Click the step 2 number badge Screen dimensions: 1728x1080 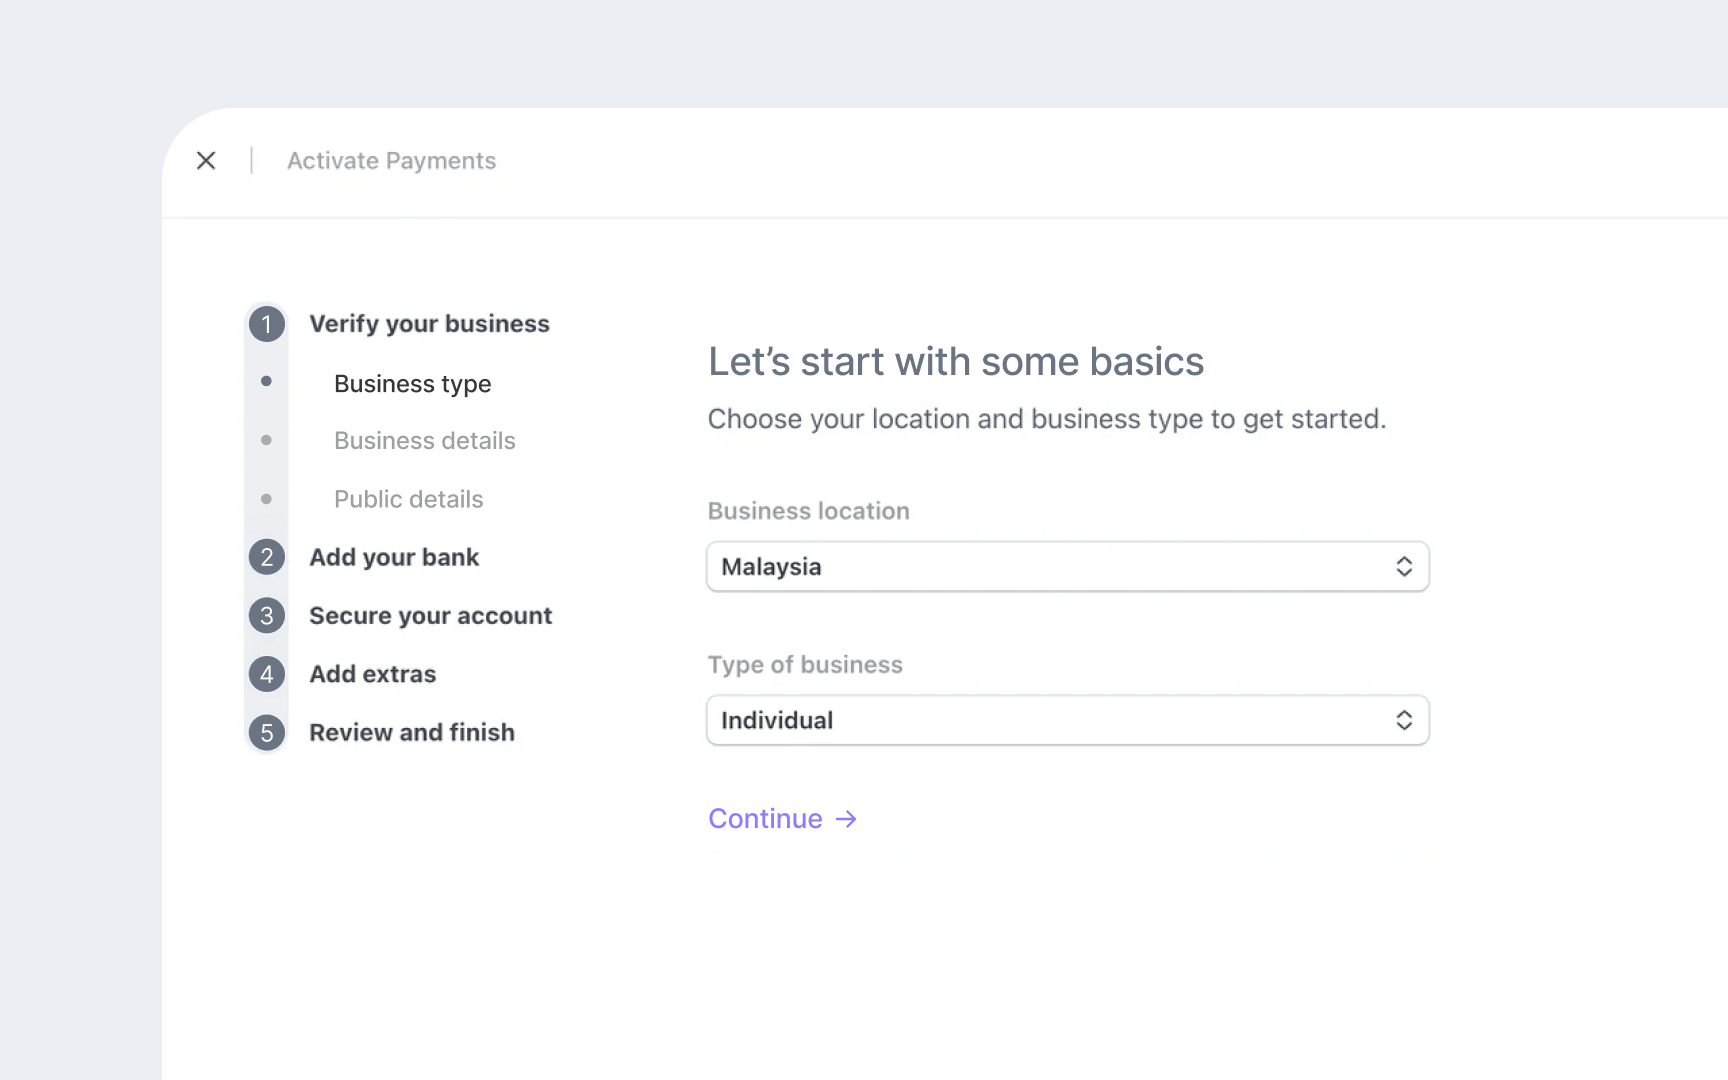click(267, 557)
